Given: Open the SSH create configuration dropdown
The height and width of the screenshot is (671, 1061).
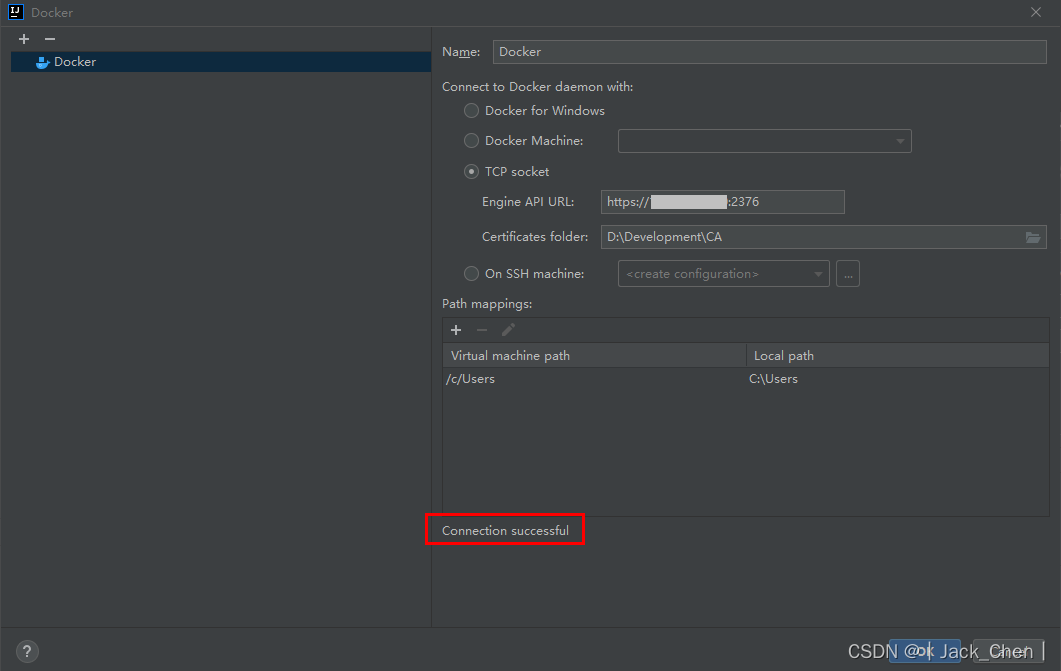Looking at the screenshot, I should click(x=723, y=273).
